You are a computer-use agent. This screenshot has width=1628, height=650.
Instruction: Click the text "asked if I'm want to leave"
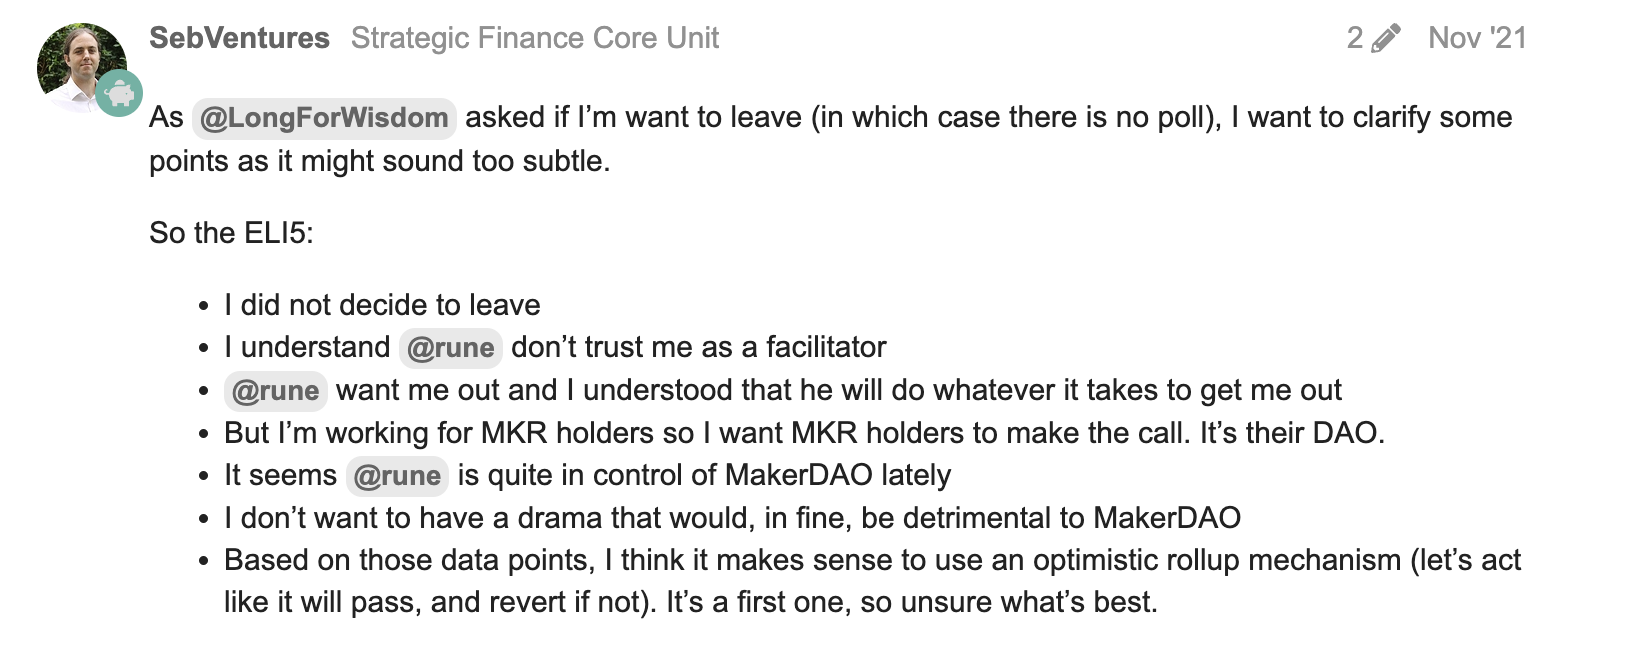[634, 118]
